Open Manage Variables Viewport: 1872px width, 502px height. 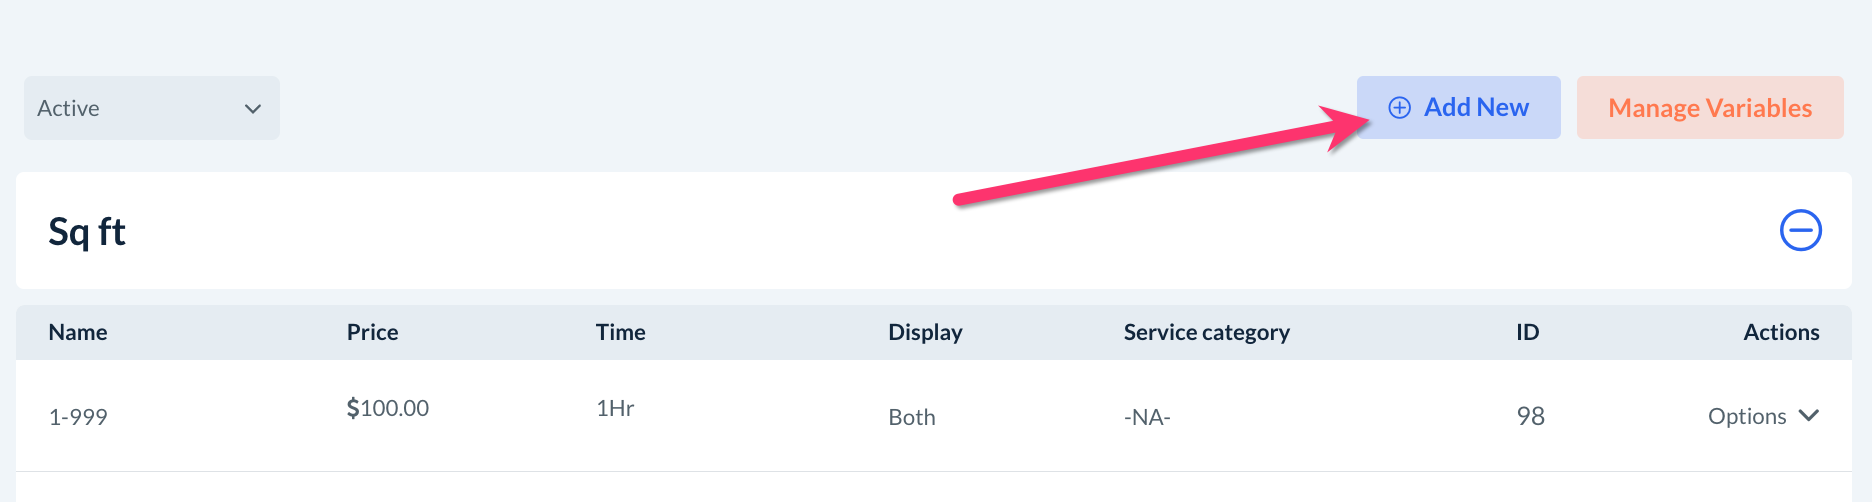(1709, 108)
